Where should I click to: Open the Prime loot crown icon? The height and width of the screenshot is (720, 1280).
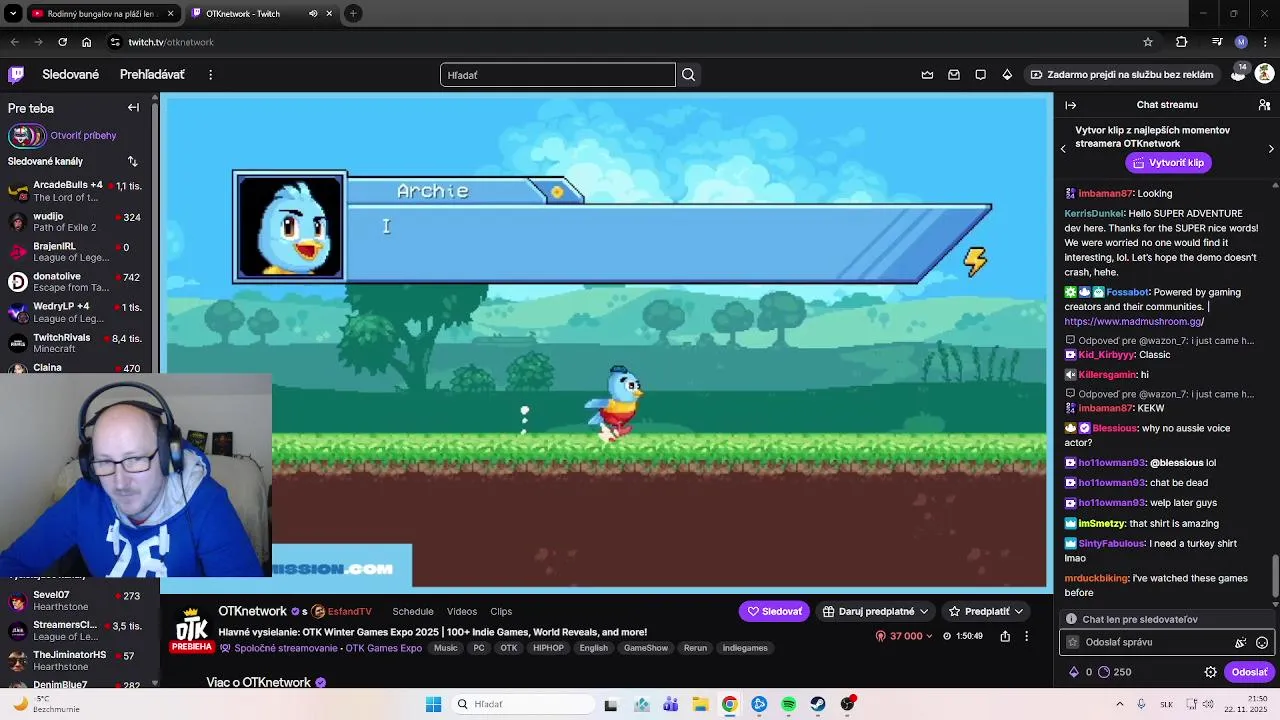point(927,75)
